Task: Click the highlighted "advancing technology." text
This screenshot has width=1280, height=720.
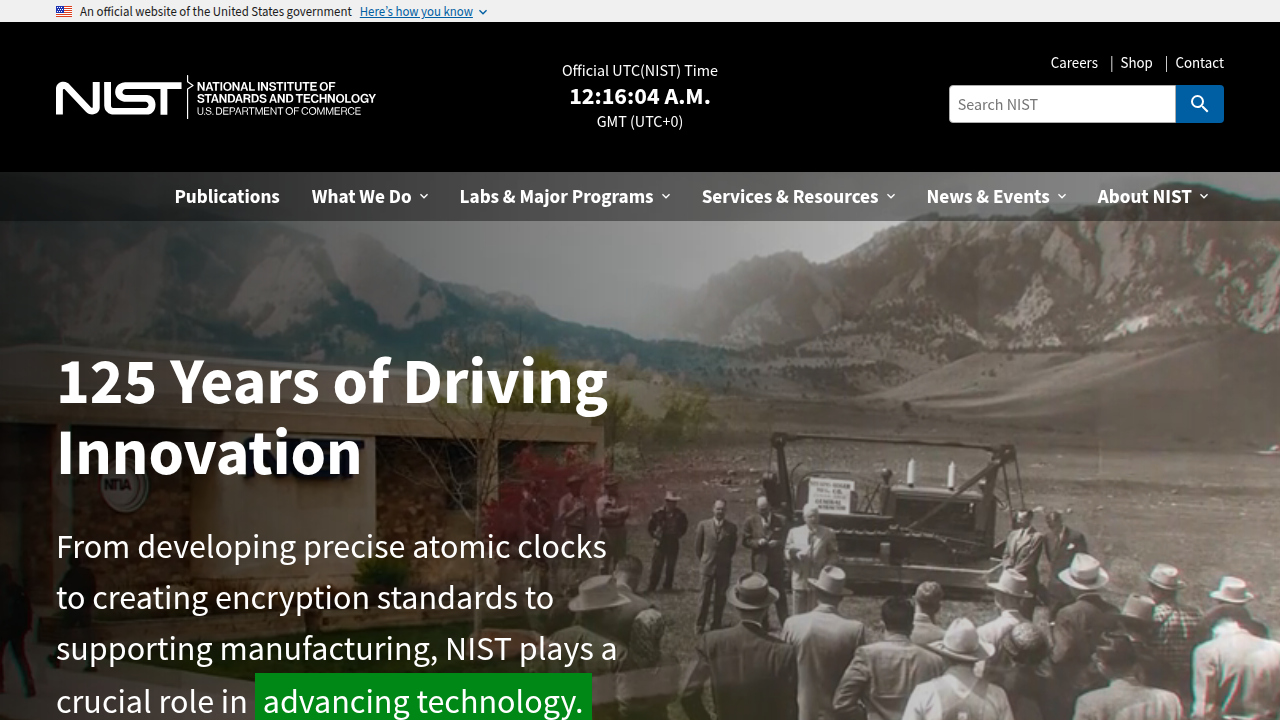Action: click(423, 700)
